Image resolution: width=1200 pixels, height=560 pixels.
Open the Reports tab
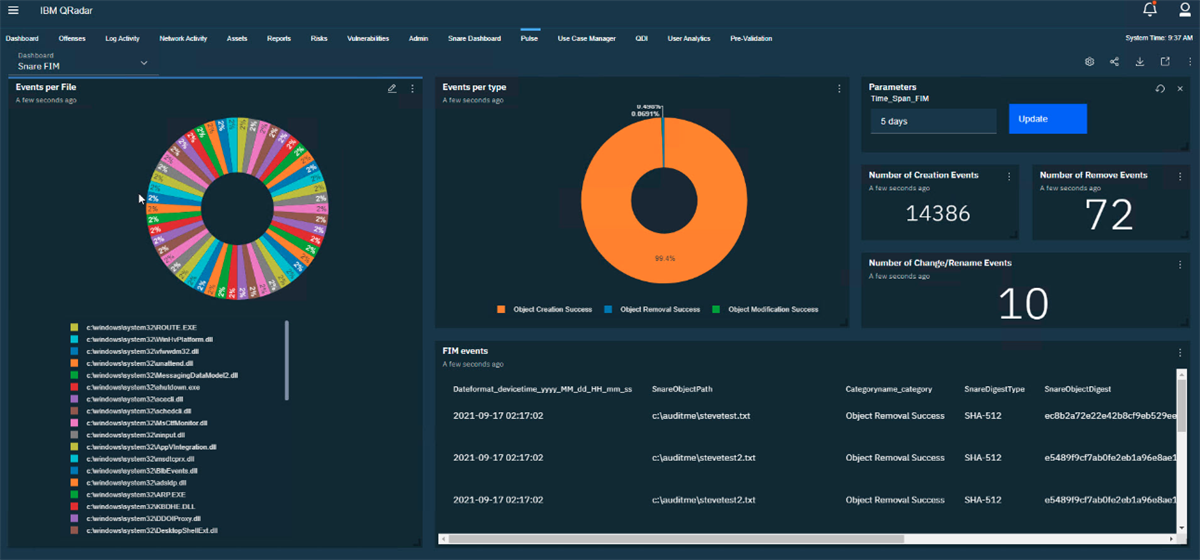(279, 38)
